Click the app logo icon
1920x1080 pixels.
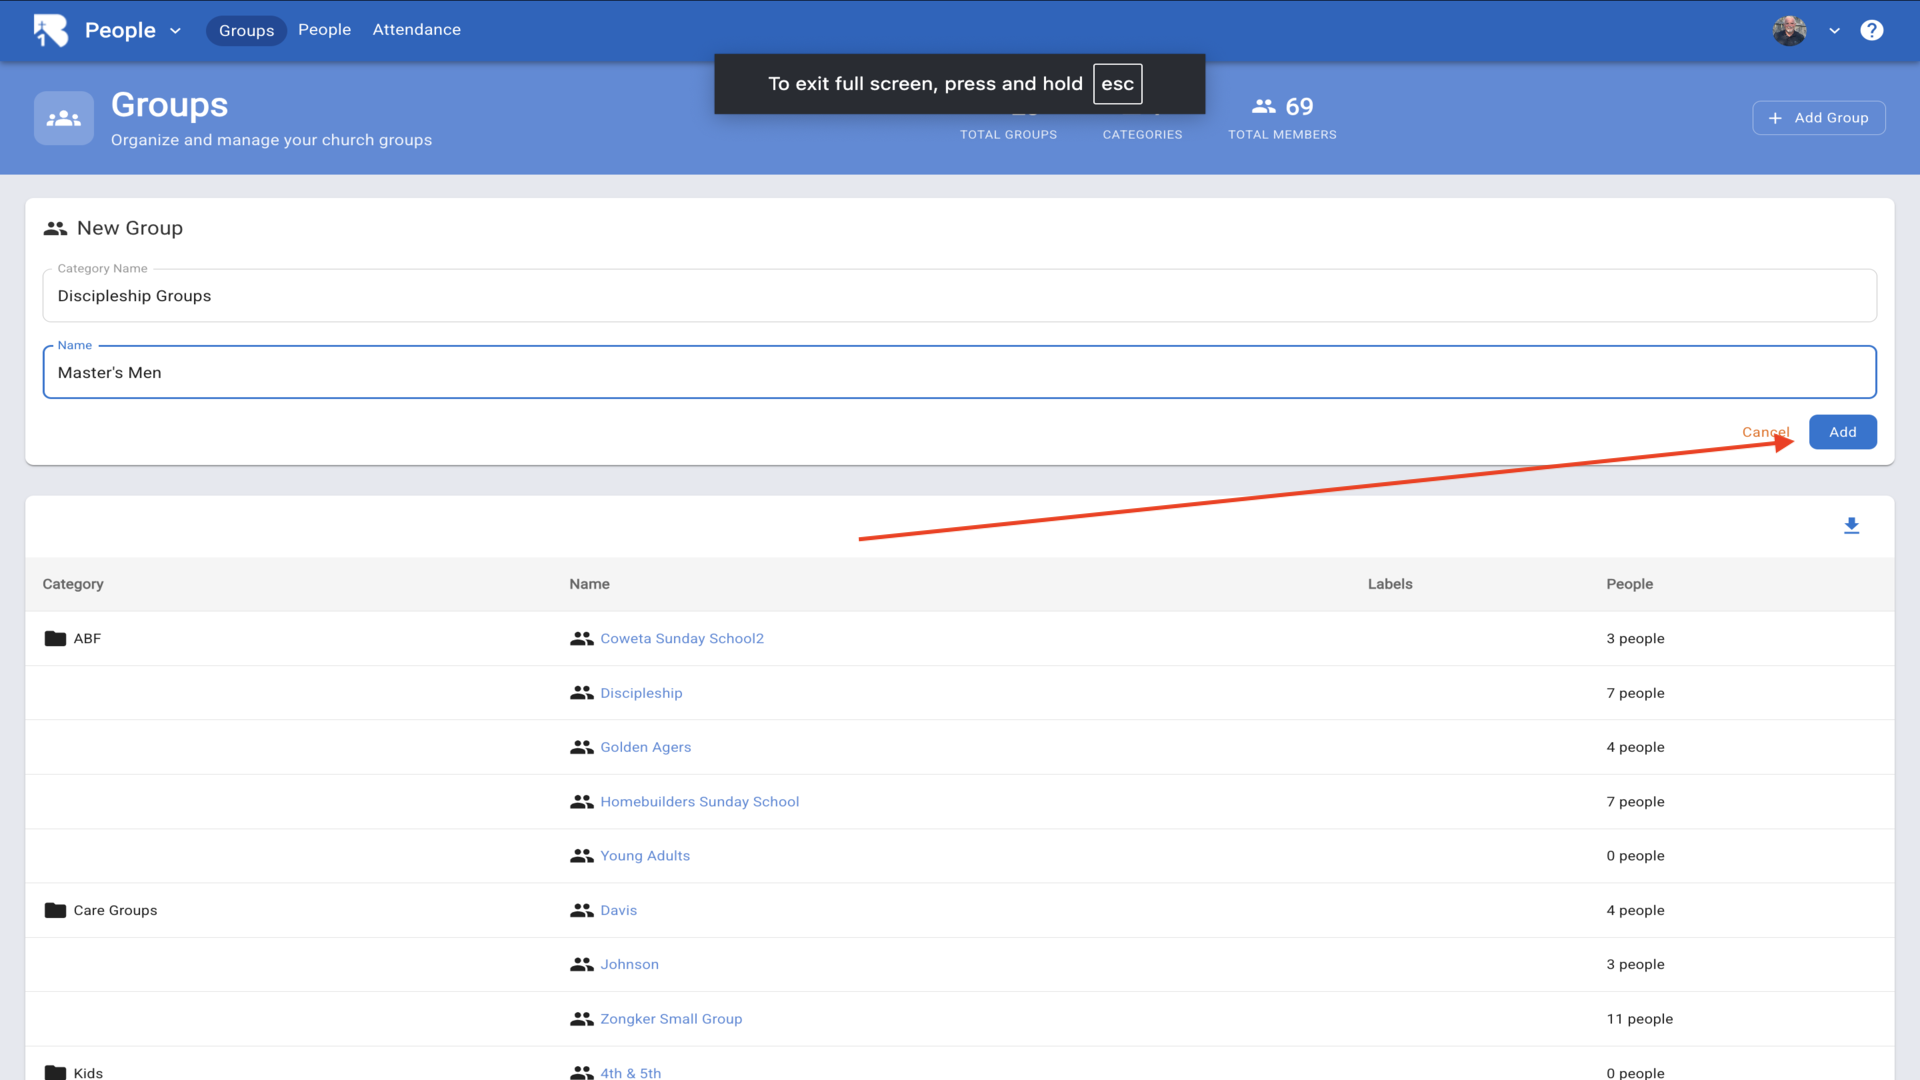click(51, 30)
